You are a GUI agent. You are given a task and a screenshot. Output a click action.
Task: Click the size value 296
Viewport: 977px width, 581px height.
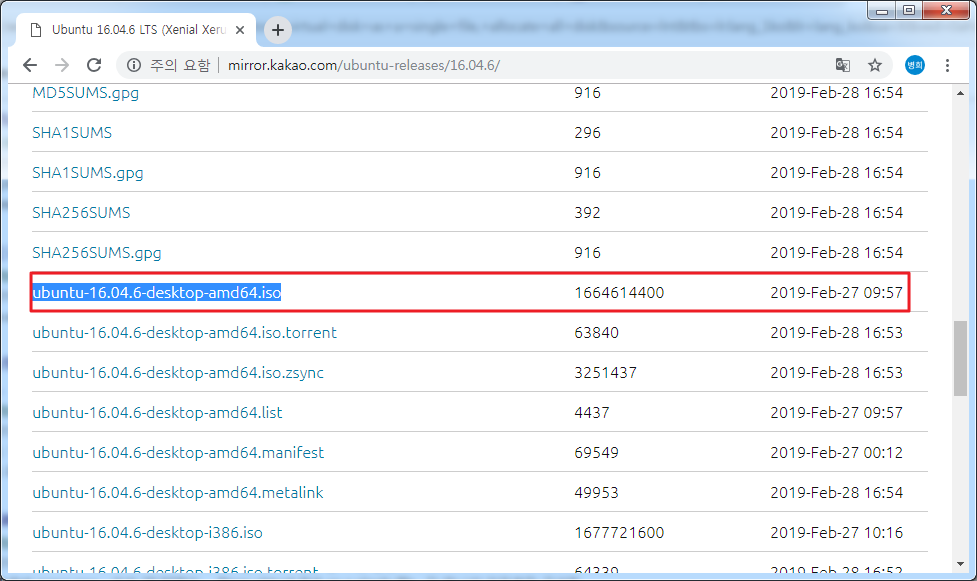point(588,133)
